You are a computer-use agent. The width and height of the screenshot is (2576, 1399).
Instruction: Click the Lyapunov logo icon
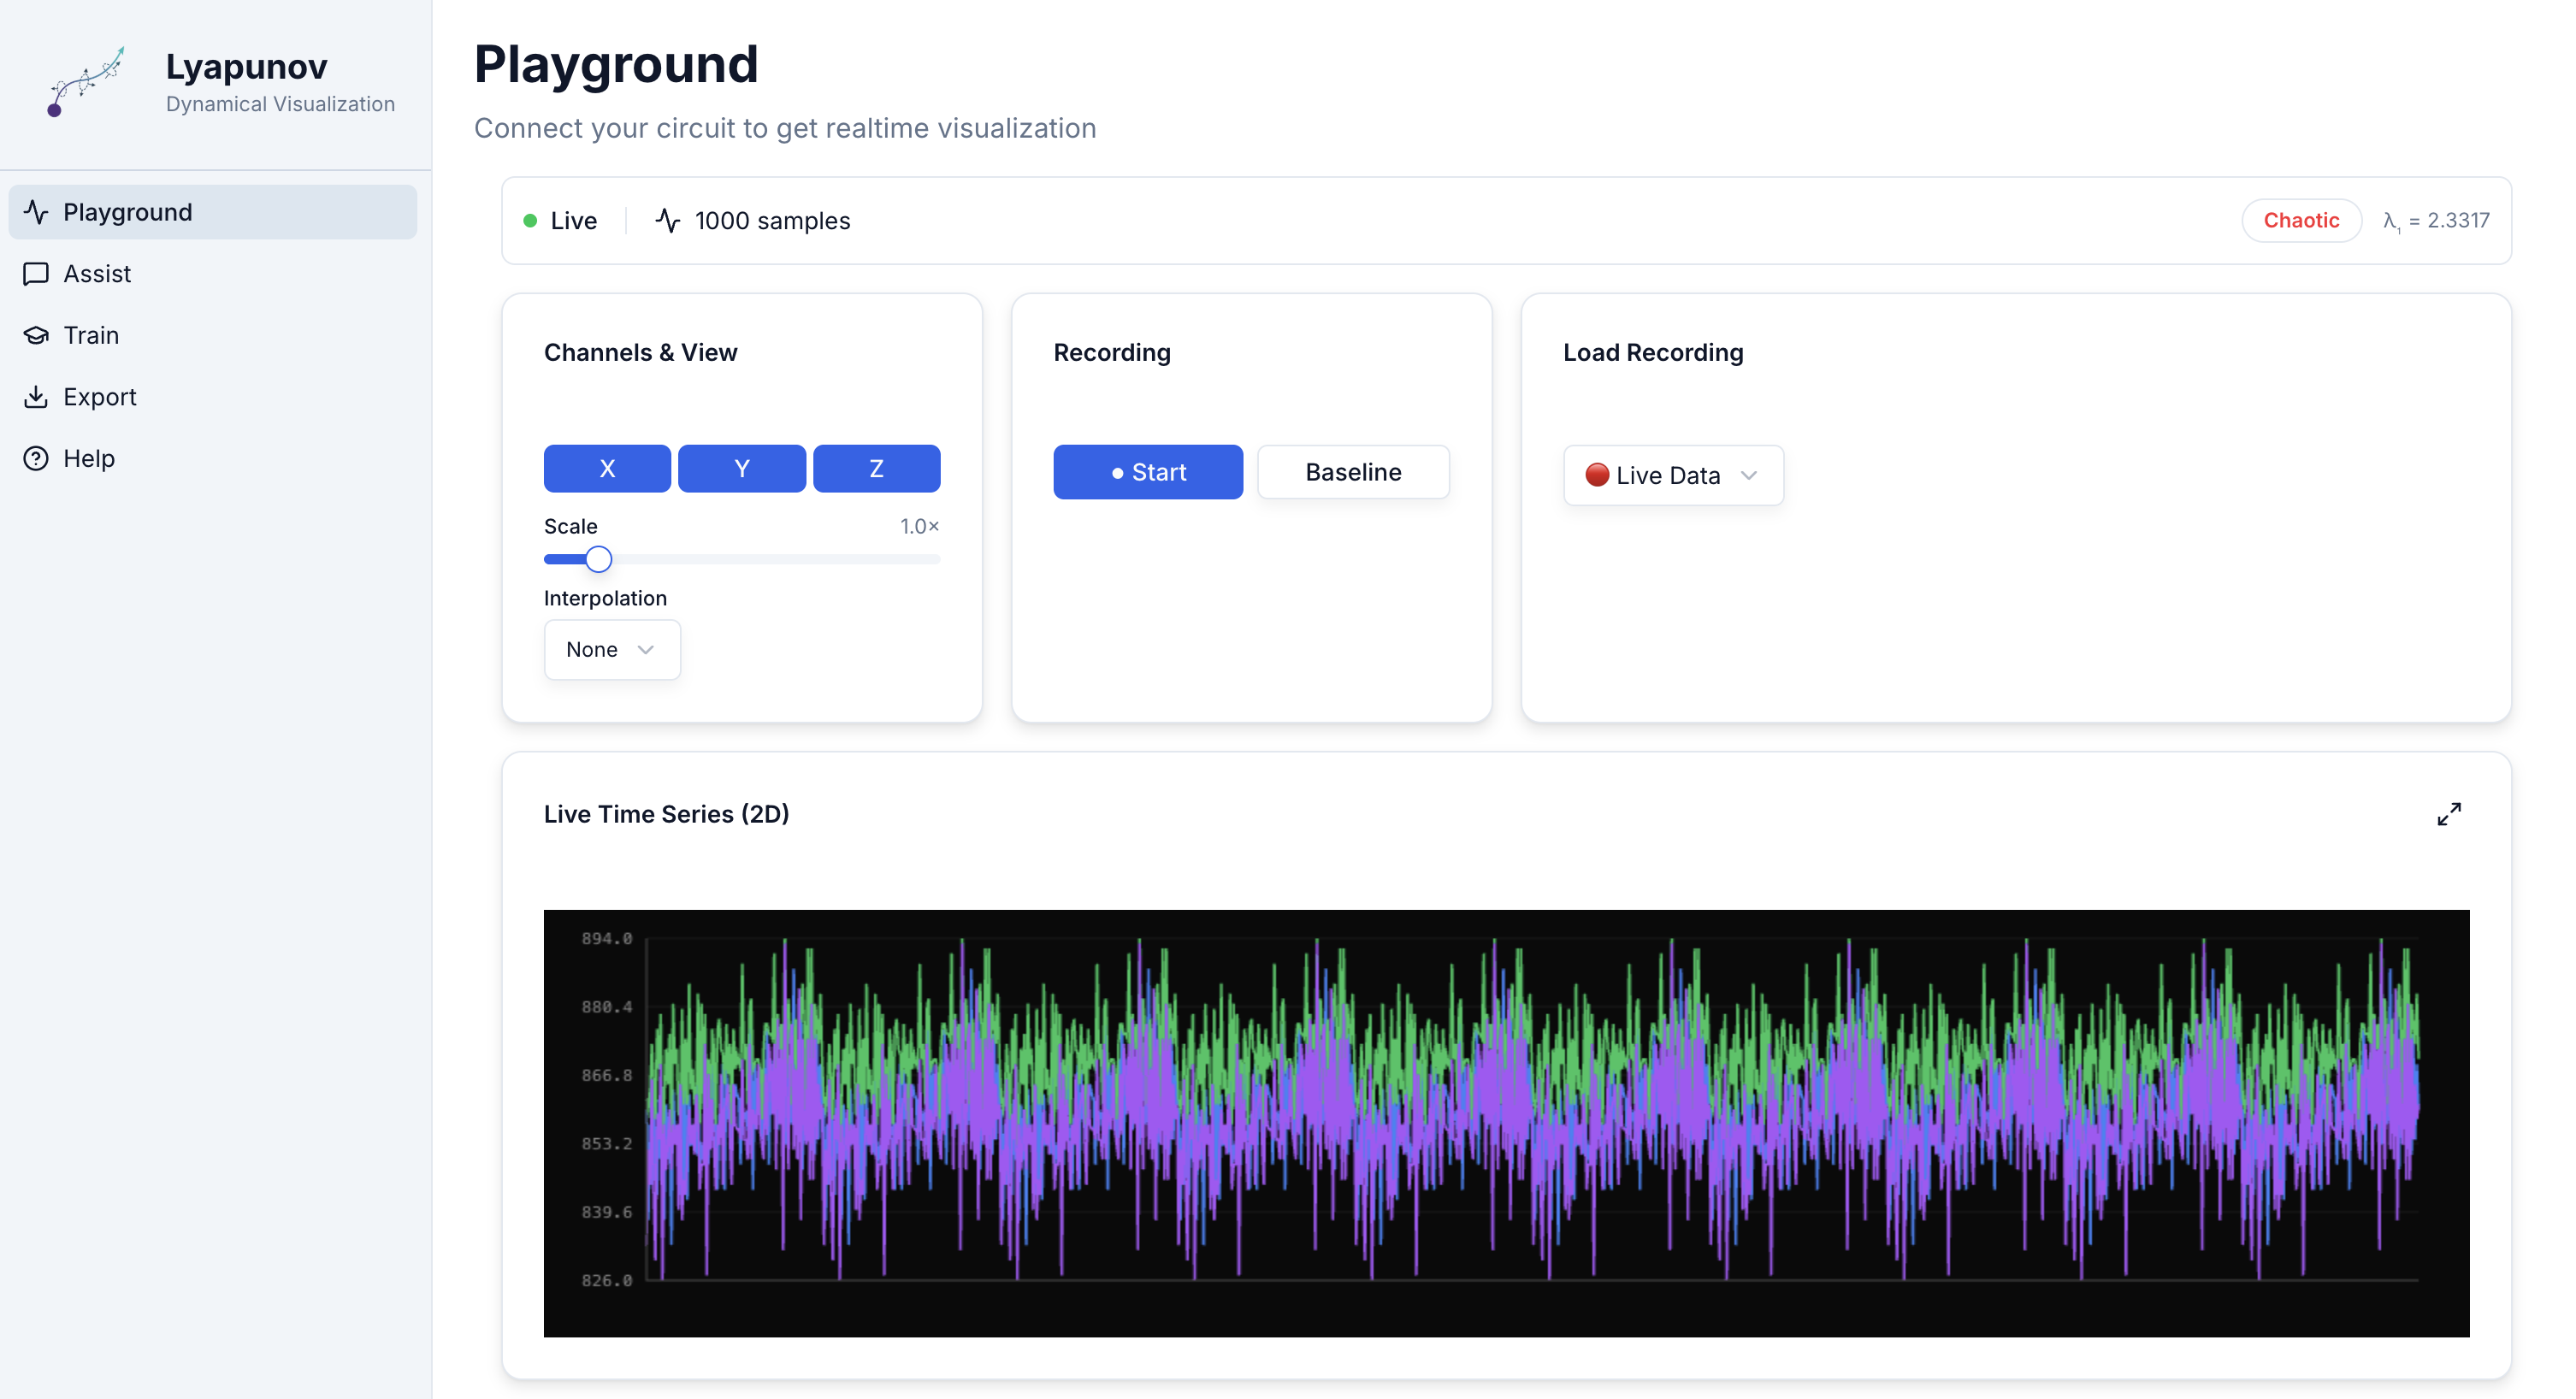85,82
